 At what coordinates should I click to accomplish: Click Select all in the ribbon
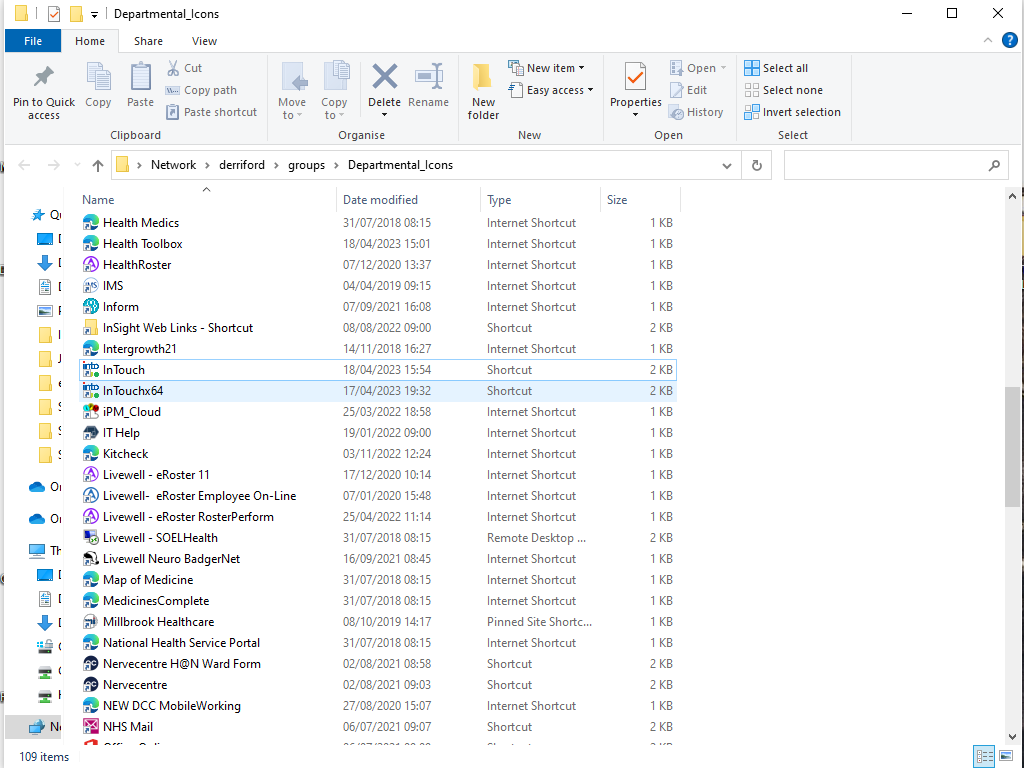(776, 68)
